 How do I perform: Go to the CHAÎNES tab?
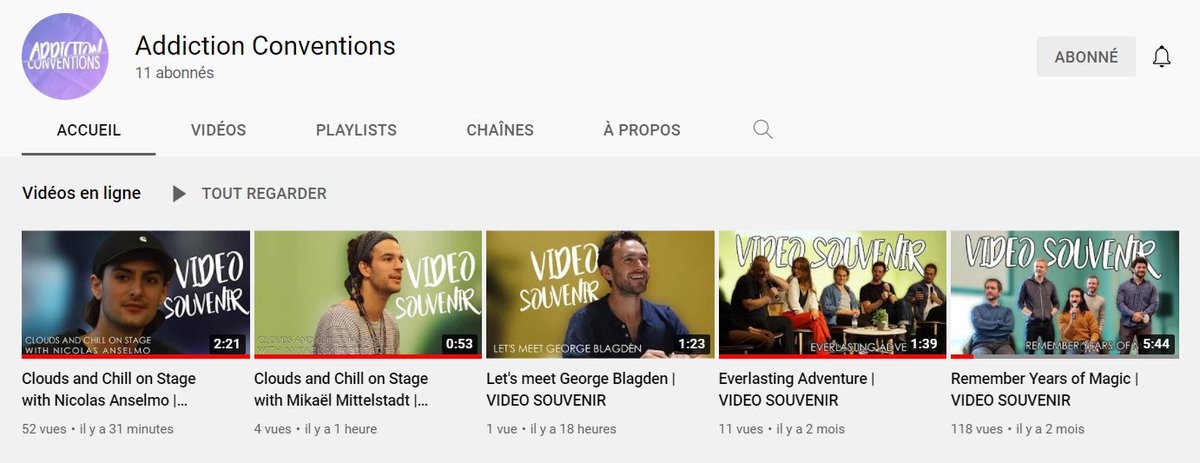coord(500,130)
